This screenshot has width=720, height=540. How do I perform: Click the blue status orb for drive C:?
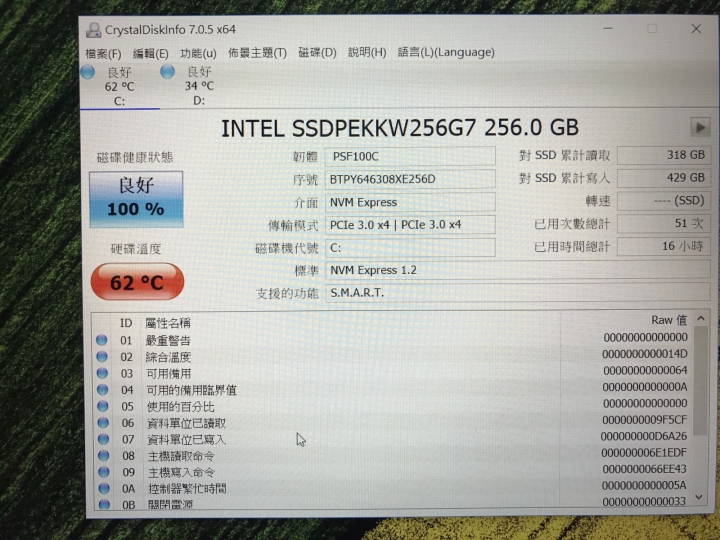87,72
